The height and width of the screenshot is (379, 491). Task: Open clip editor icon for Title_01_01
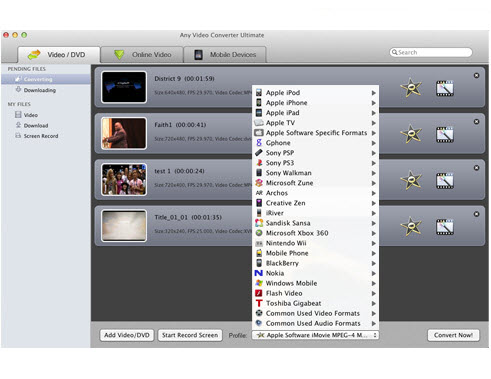pyautogui.click(x=445, y=227)
